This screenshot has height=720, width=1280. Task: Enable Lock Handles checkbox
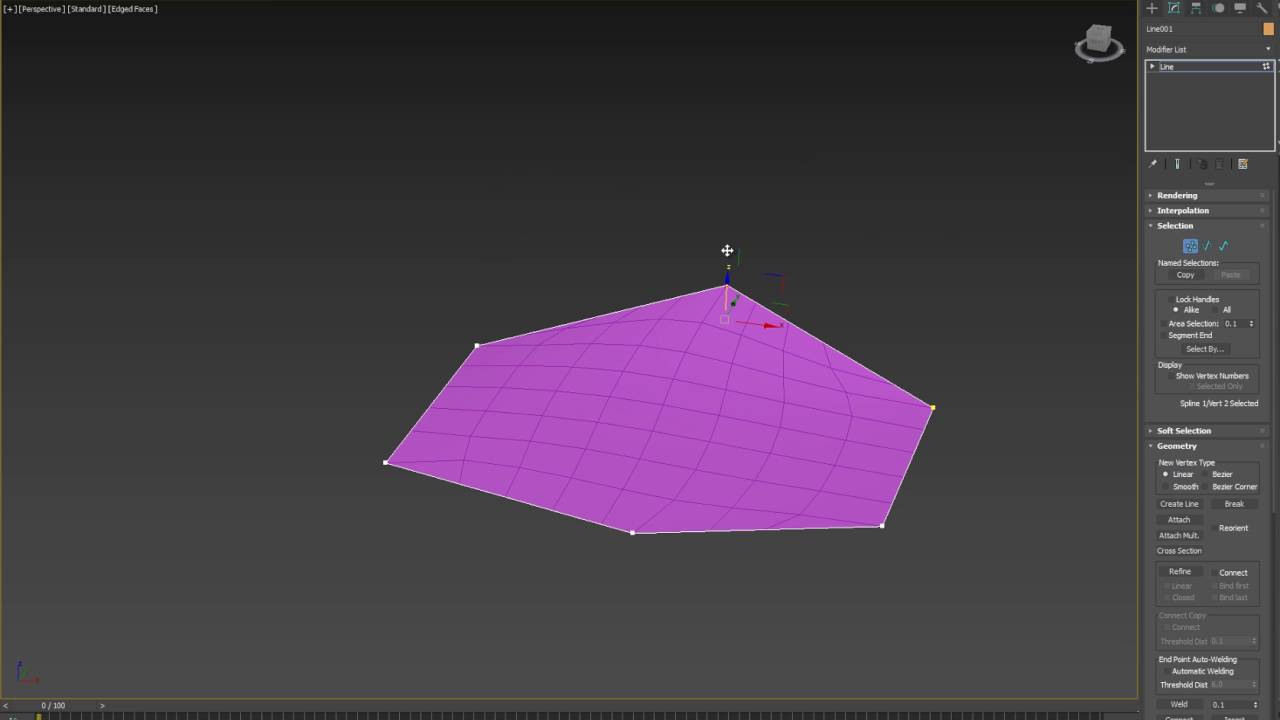click(x=1172, y=299)
